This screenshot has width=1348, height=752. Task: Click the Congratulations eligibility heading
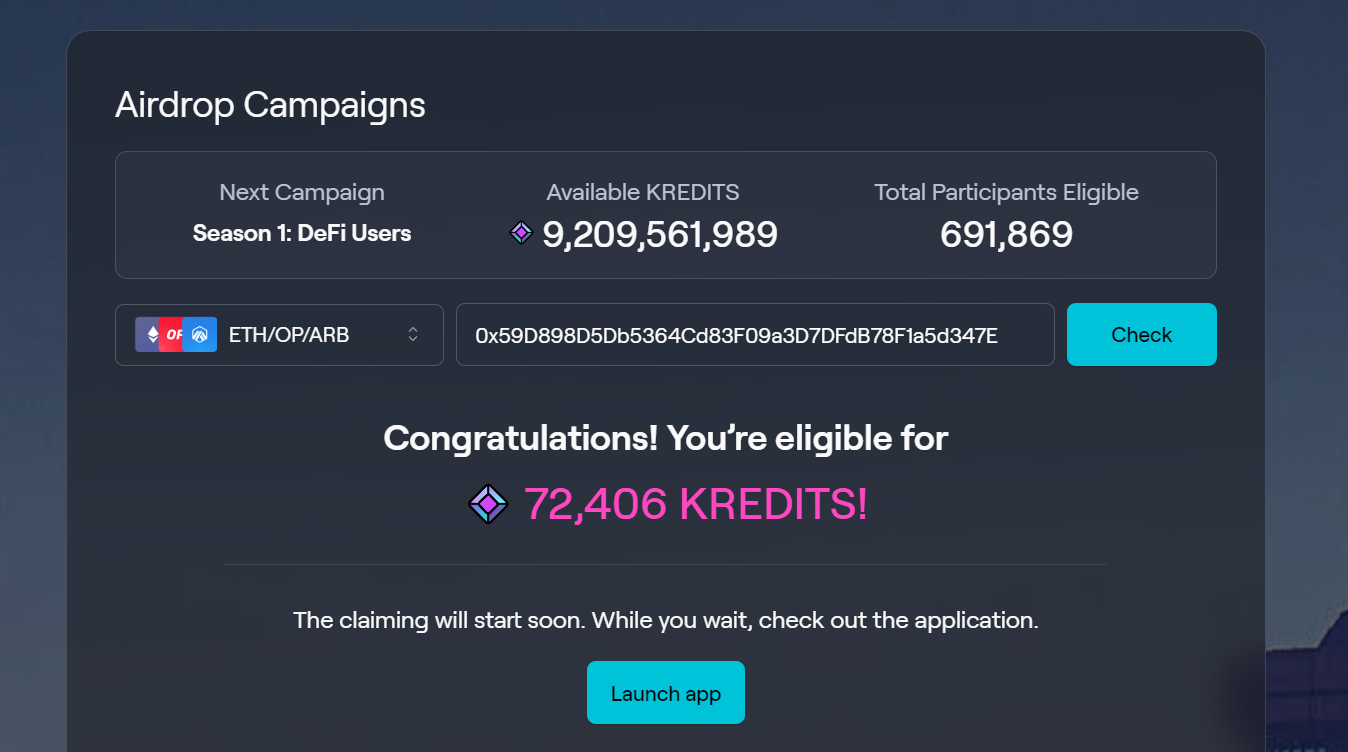point(666,438)
